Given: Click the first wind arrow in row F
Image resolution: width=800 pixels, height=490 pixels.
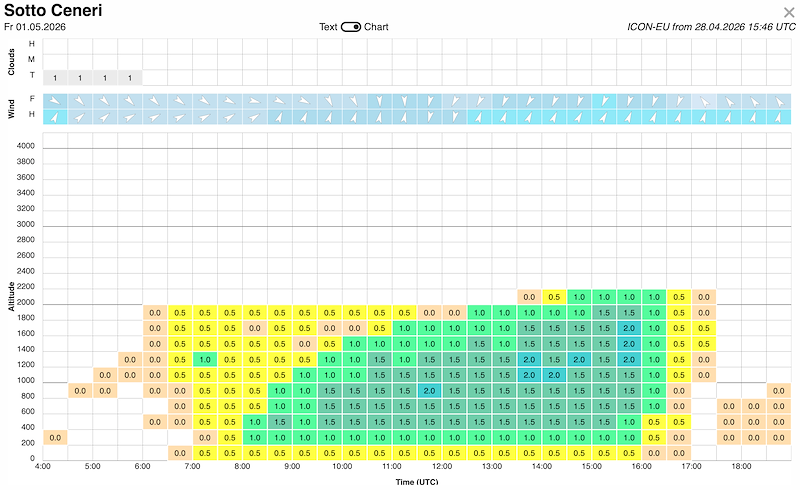Looking at the screenshot, I should 55,101.
